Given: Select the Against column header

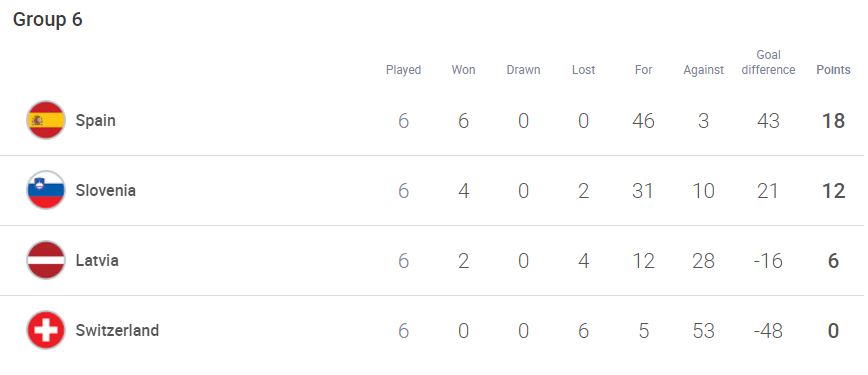Looking at the screenshot, I should coord(704,70).
